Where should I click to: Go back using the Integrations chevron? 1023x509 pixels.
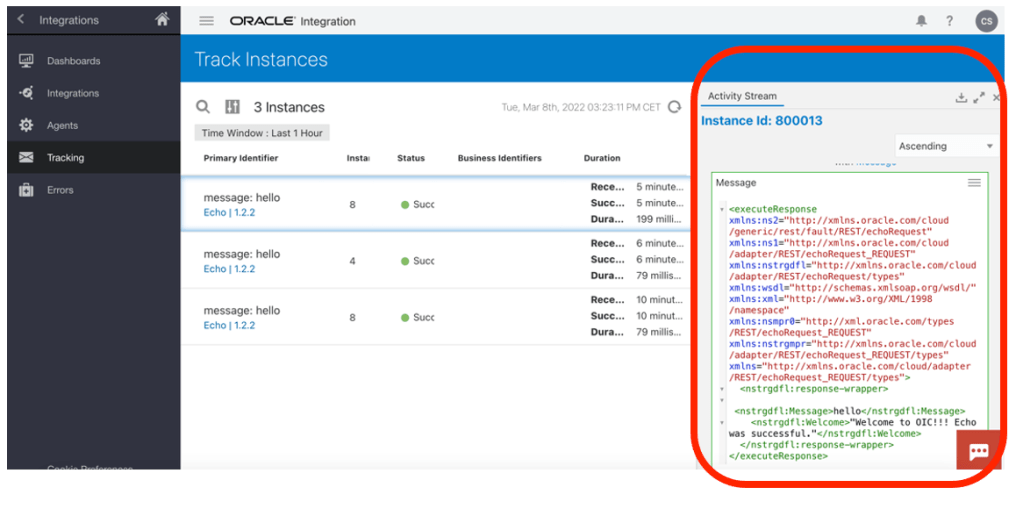tap(21, 20)
